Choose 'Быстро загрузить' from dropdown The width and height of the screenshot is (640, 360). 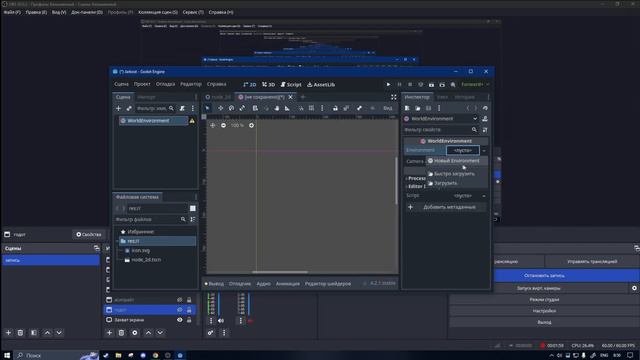pos(456,174)
